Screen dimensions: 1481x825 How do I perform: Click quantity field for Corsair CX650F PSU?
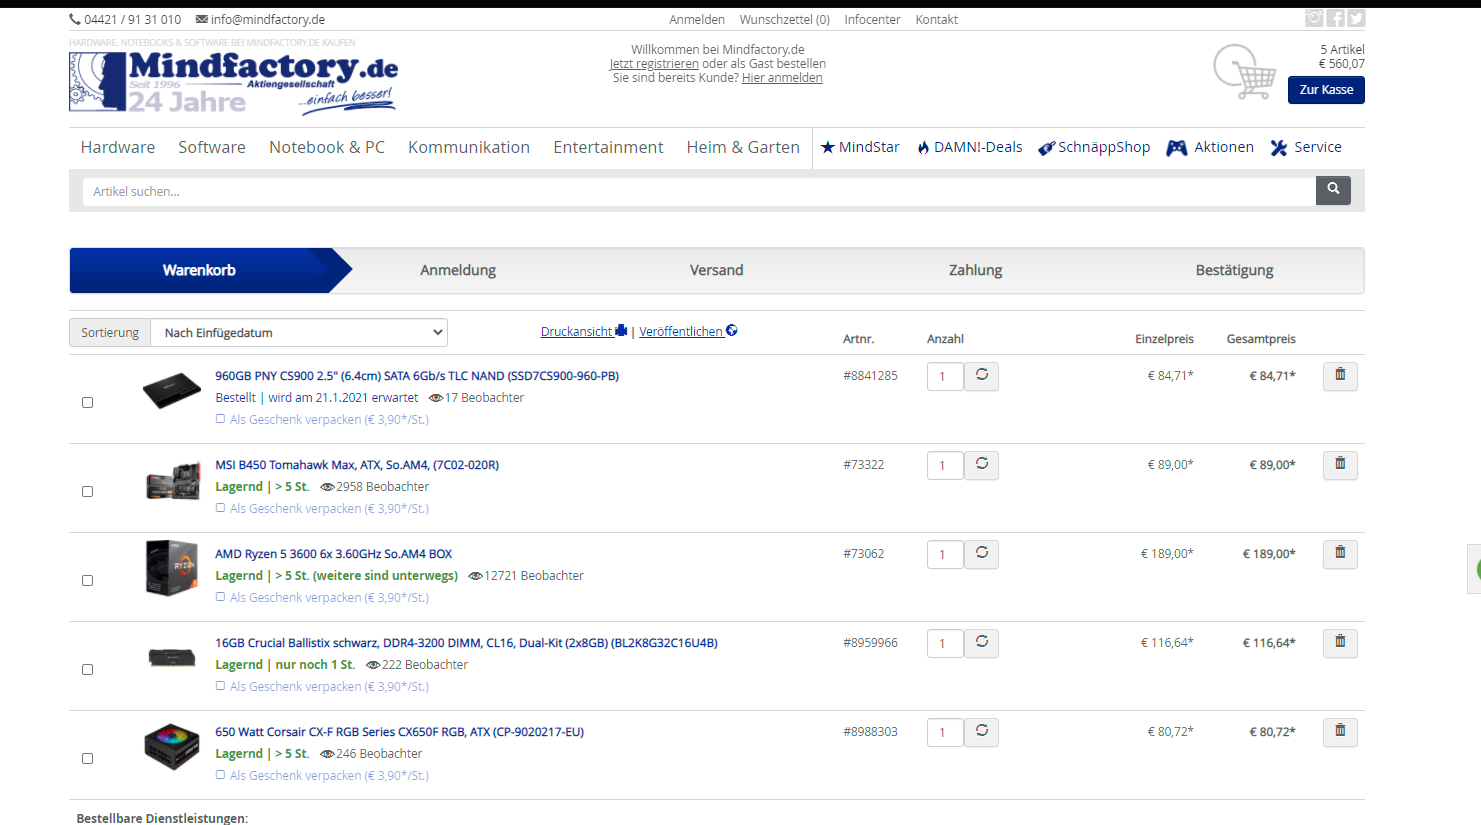point(945,733)
